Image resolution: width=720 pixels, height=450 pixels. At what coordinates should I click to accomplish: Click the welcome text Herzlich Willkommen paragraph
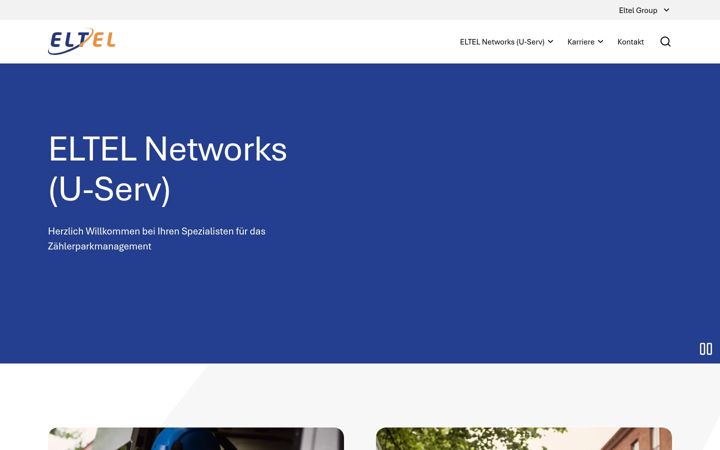(x=157, y=239)
